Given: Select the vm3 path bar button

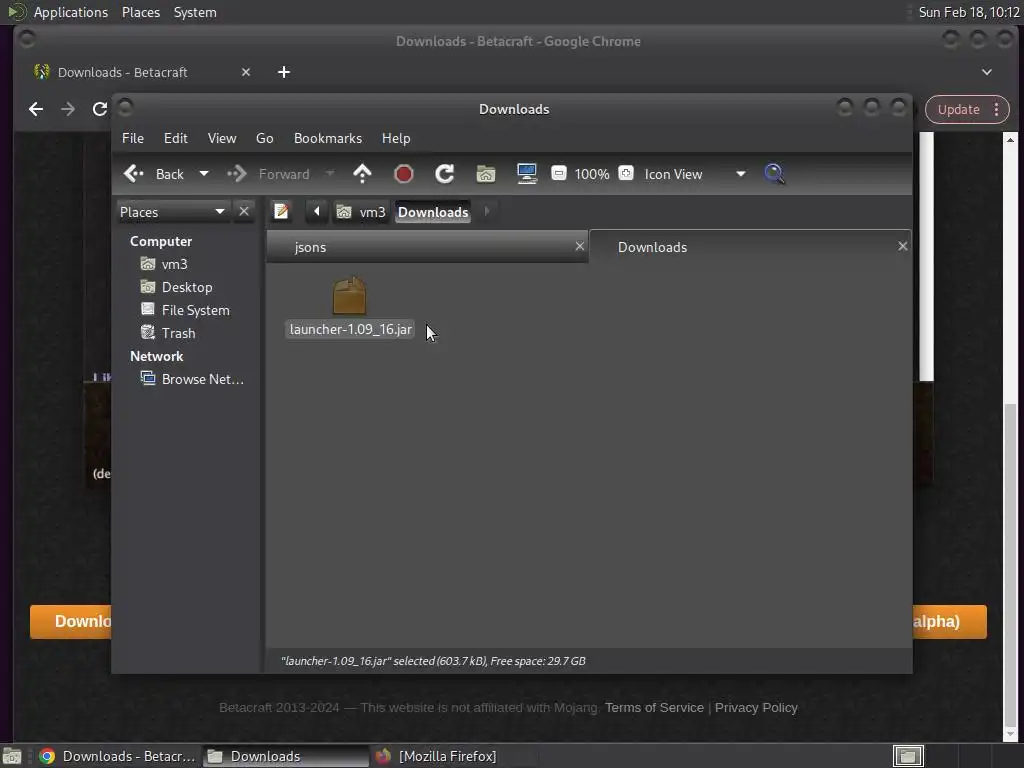Looking at the screenshot, I should [361, 212].
